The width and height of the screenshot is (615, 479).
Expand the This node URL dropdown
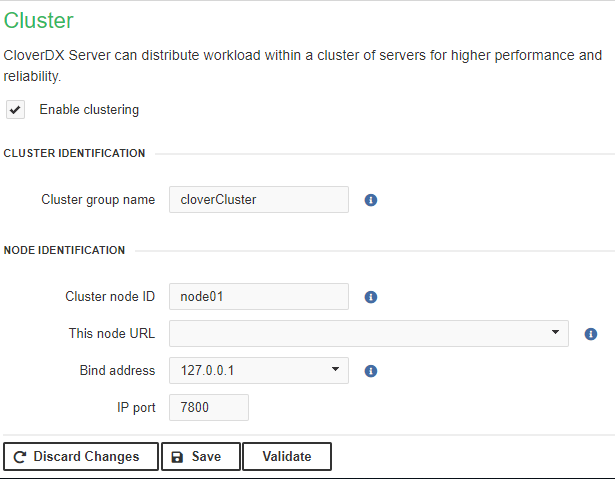[369, 333]
